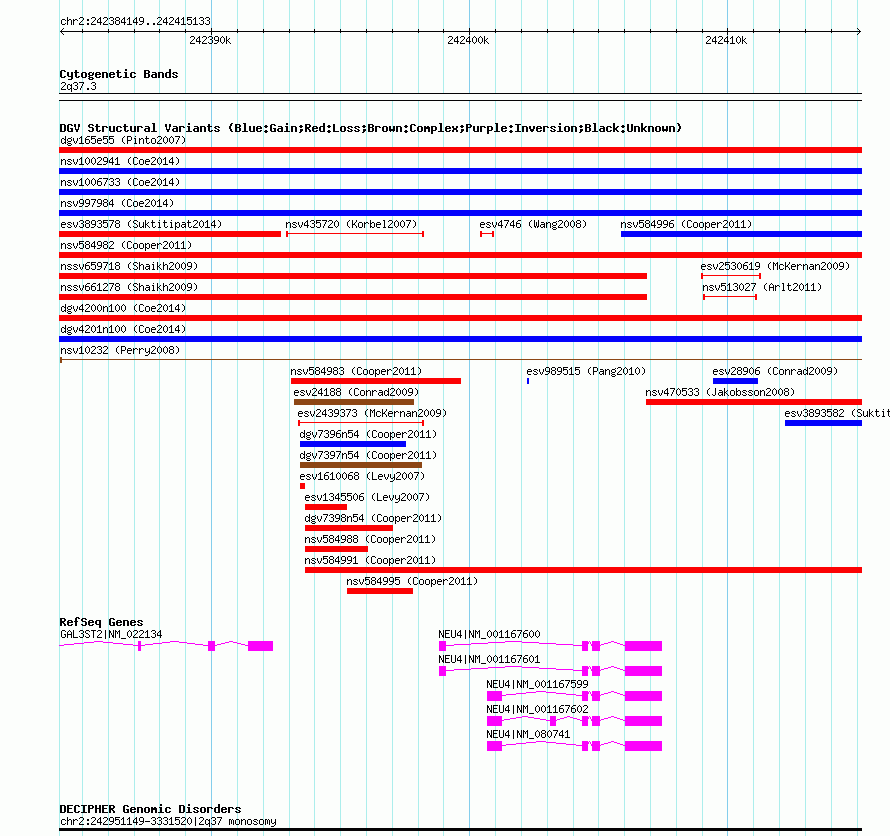Click the GAL3ST2 last exon block
This screenshot has width=890, height=836.
tap(261, 646)
